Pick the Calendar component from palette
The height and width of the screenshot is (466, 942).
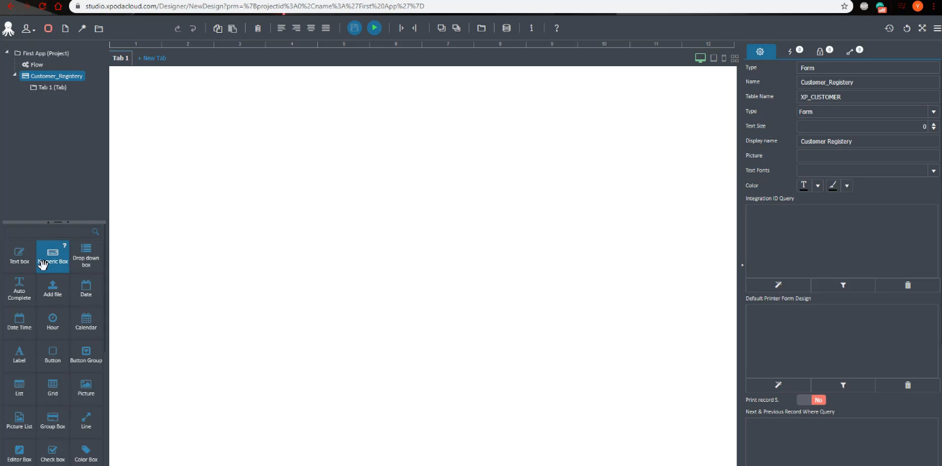tap(86, 322)
